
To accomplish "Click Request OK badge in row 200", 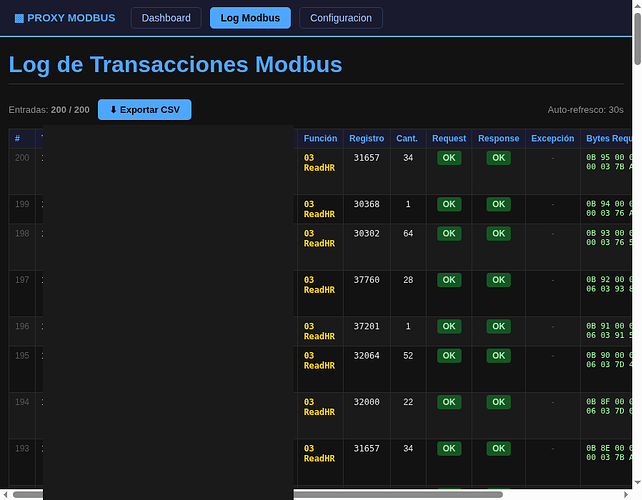I will 449,158.
